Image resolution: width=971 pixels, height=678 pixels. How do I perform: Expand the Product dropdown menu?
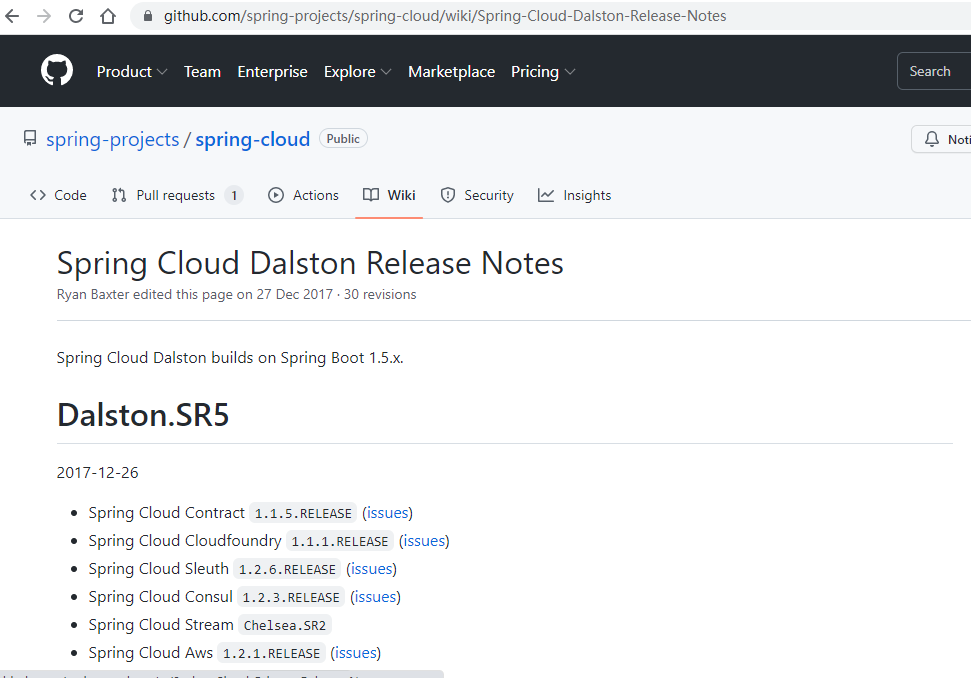pyautogui.click(x=132, y=72)
